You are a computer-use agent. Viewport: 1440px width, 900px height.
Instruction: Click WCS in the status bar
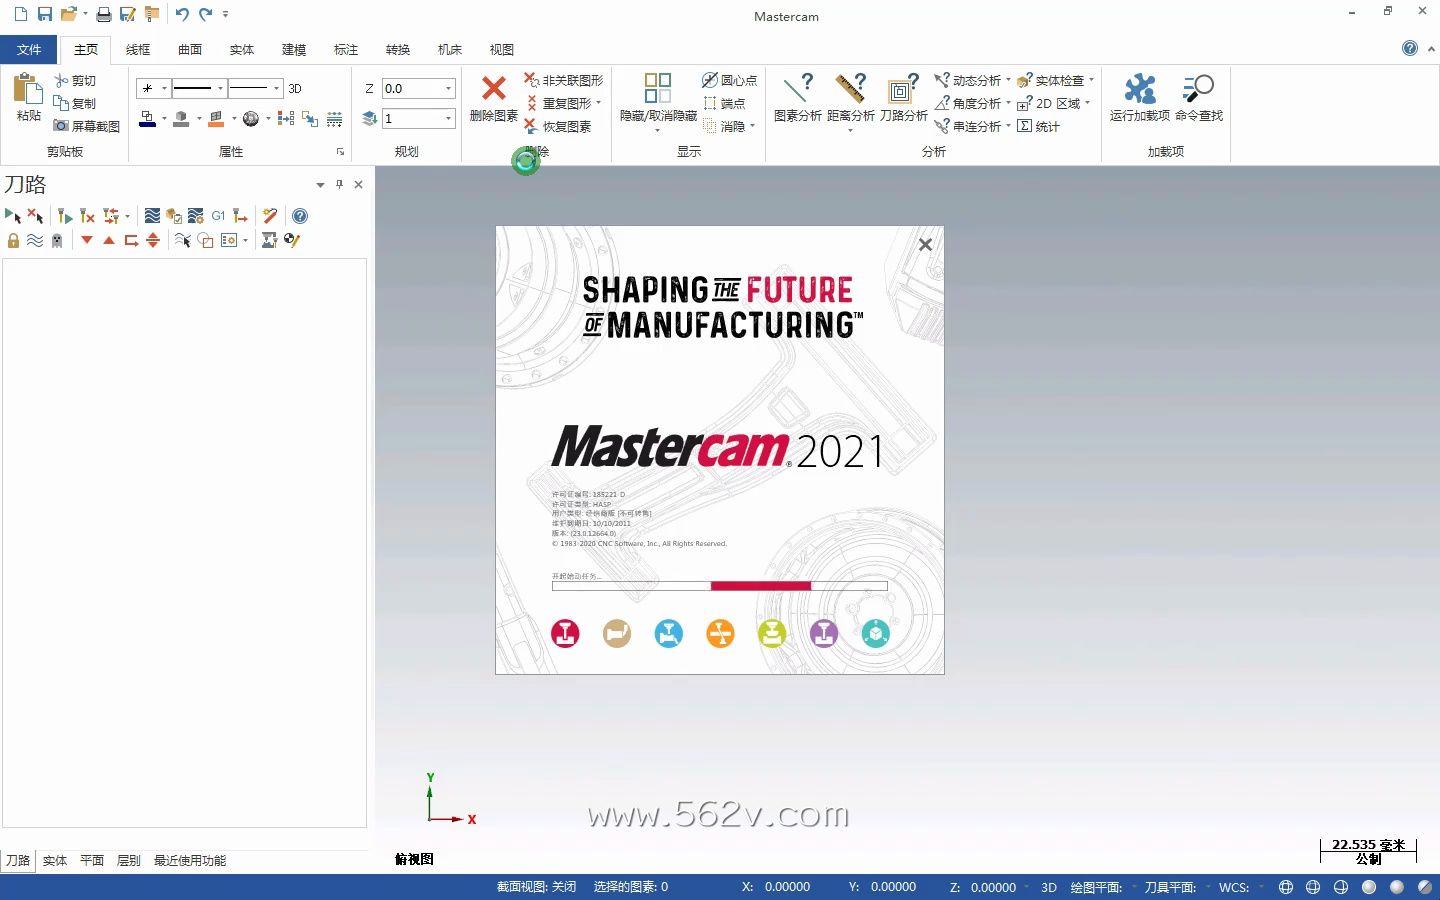1234,887
